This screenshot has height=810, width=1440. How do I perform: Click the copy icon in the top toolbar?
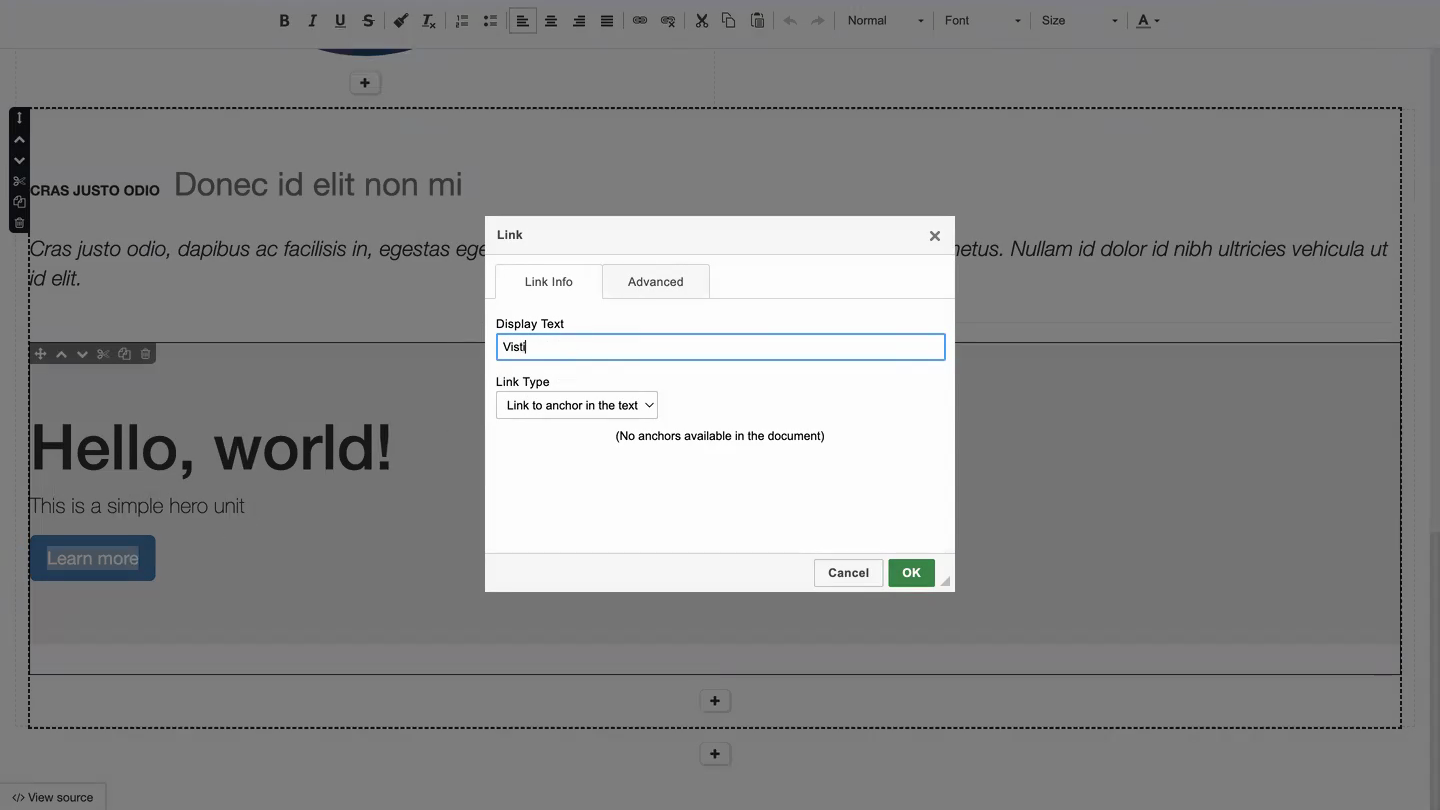(729, 21)
